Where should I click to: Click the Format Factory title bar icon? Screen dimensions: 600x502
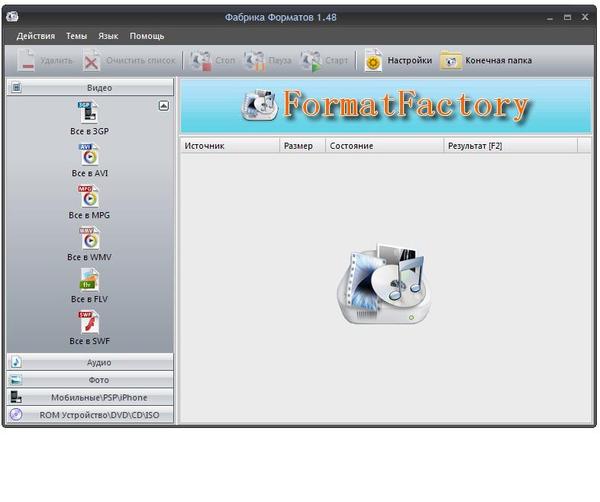point(12,17)
